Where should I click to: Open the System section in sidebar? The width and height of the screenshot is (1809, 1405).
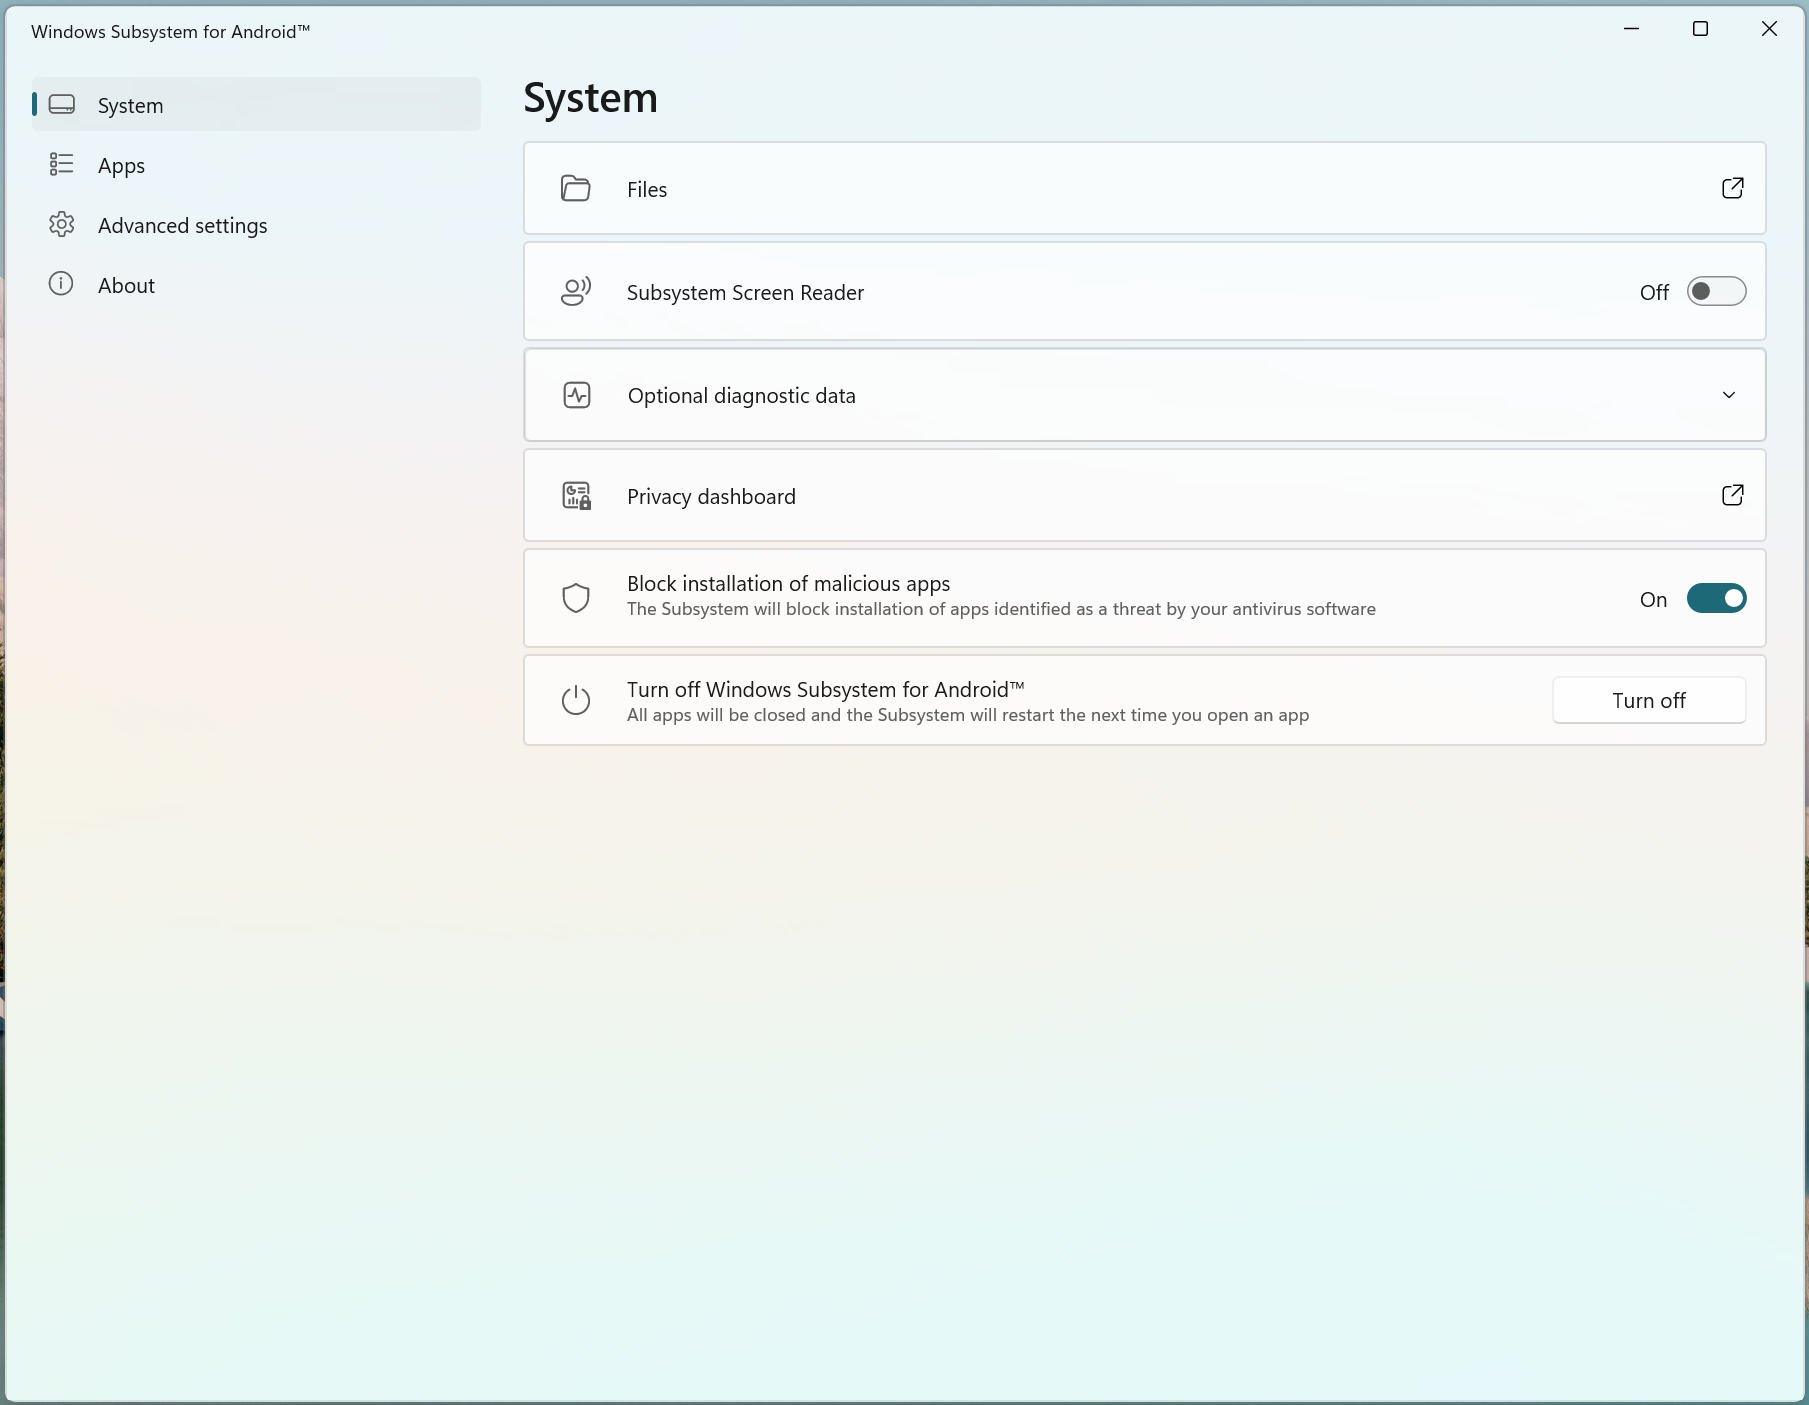256,105
